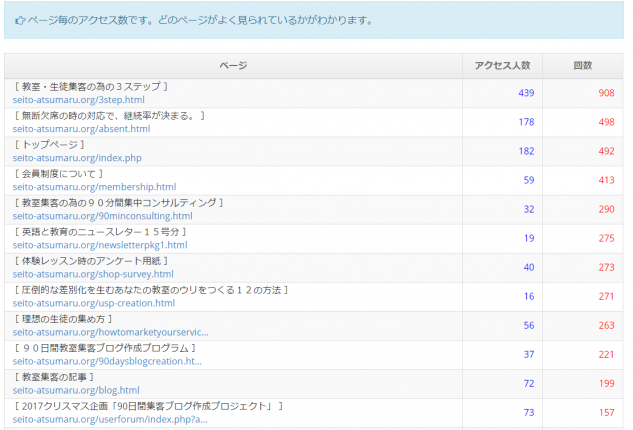The image size is (633, 430).
Task: Select the title 無断欠席の時の対応で、継続率が決まる。
Action: (109, 115)
